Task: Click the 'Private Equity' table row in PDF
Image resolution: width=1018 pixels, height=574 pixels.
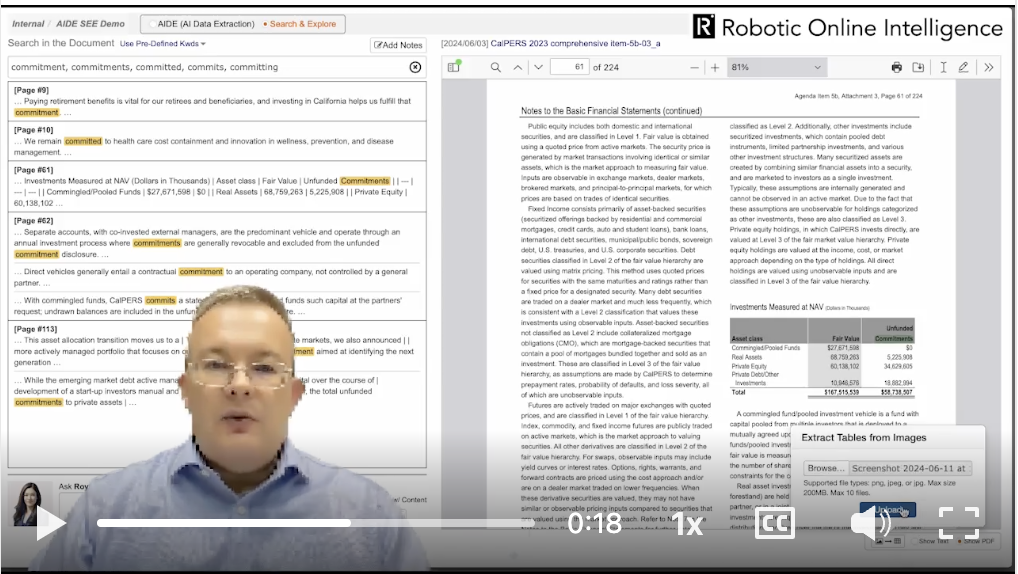Action: [x=822, y=366]
